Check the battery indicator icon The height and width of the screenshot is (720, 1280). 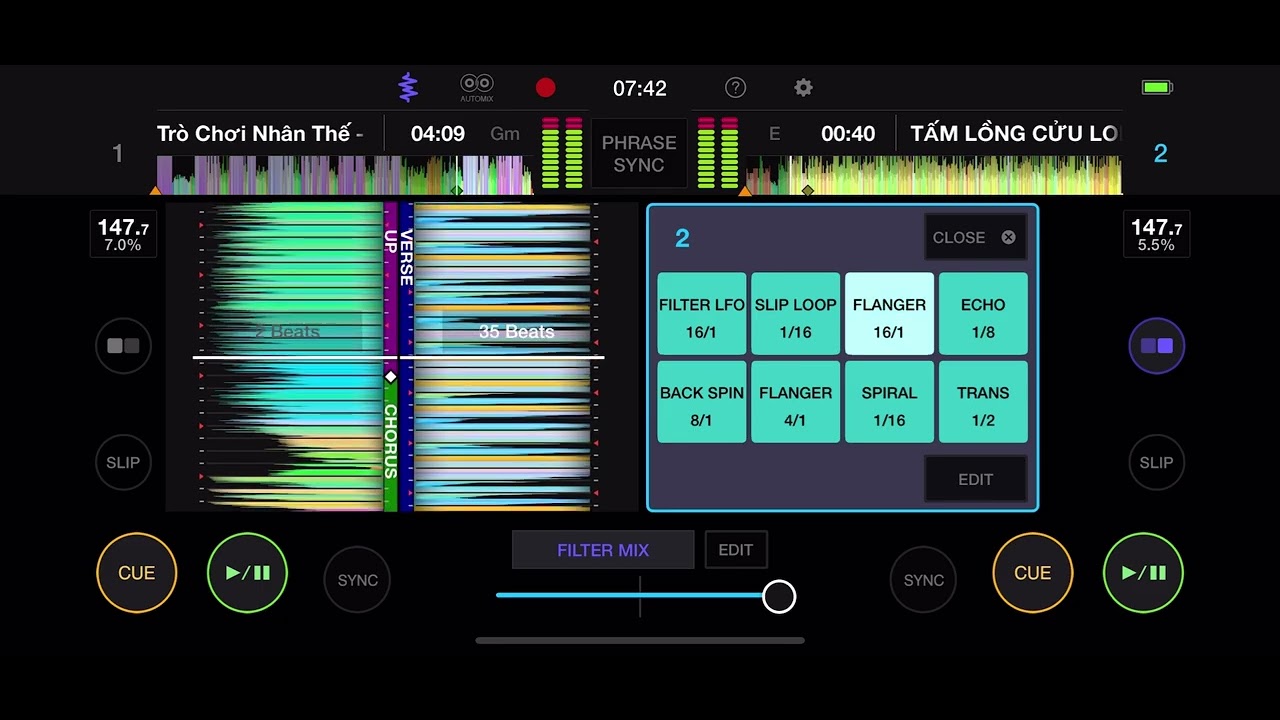1157,88
